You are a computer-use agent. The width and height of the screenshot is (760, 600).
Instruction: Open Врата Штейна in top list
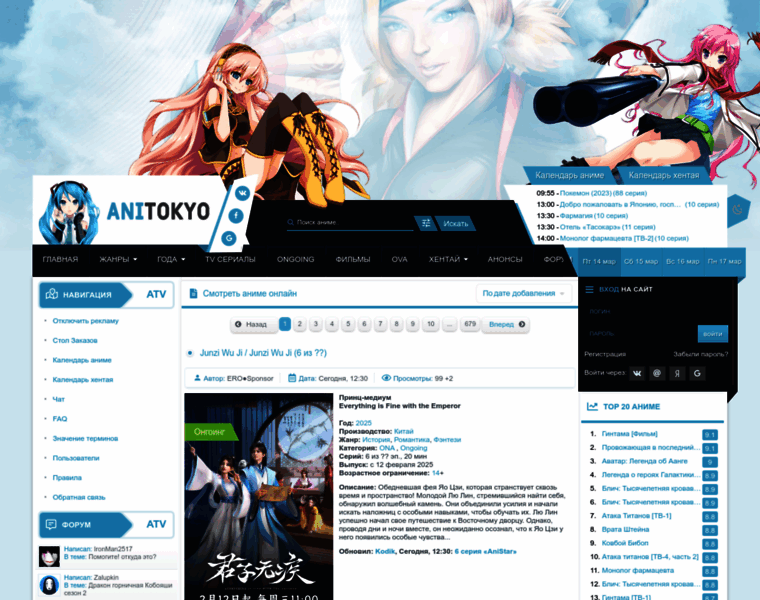click(625, 529)
